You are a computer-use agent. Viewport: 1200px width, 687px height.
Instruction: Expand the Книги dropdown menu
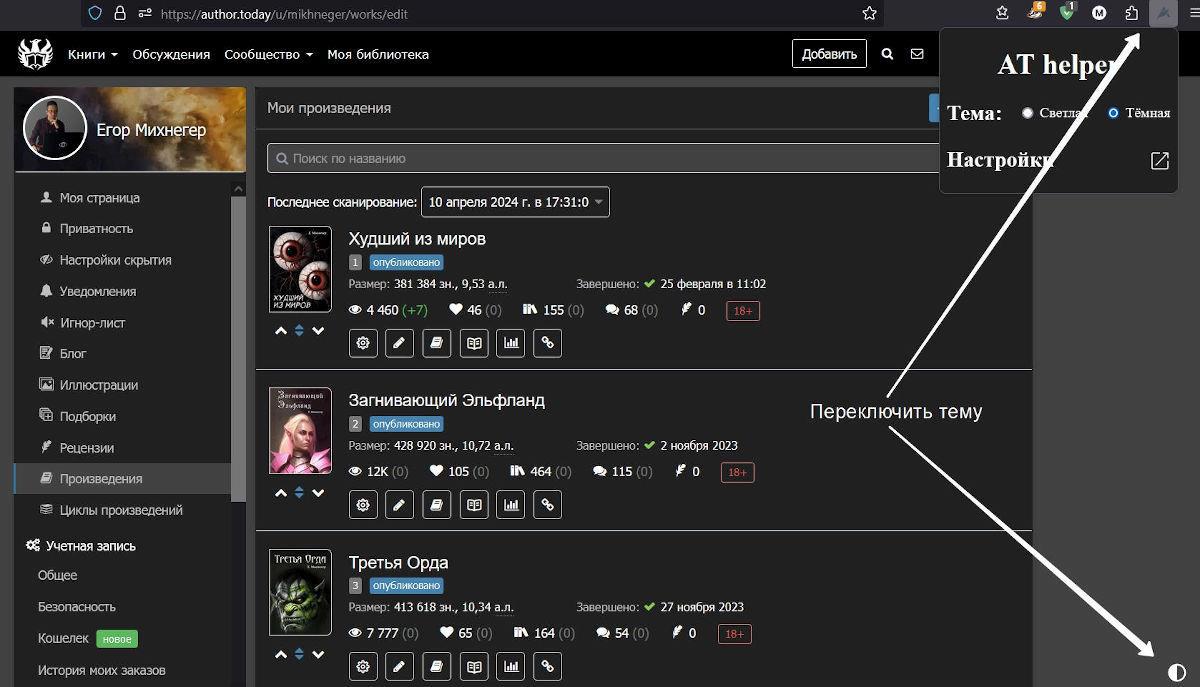click(x=92, y=54)
